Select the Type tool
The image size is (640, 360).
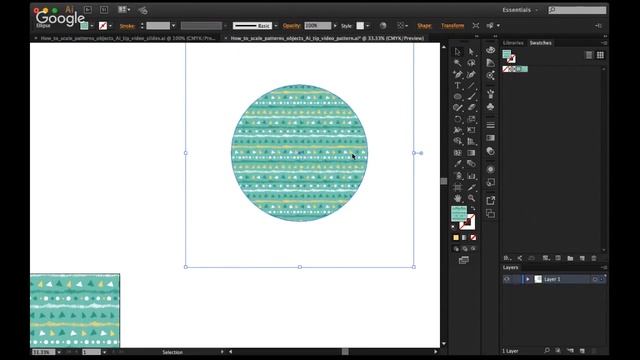pyautogui.click(x=457, y=85)
